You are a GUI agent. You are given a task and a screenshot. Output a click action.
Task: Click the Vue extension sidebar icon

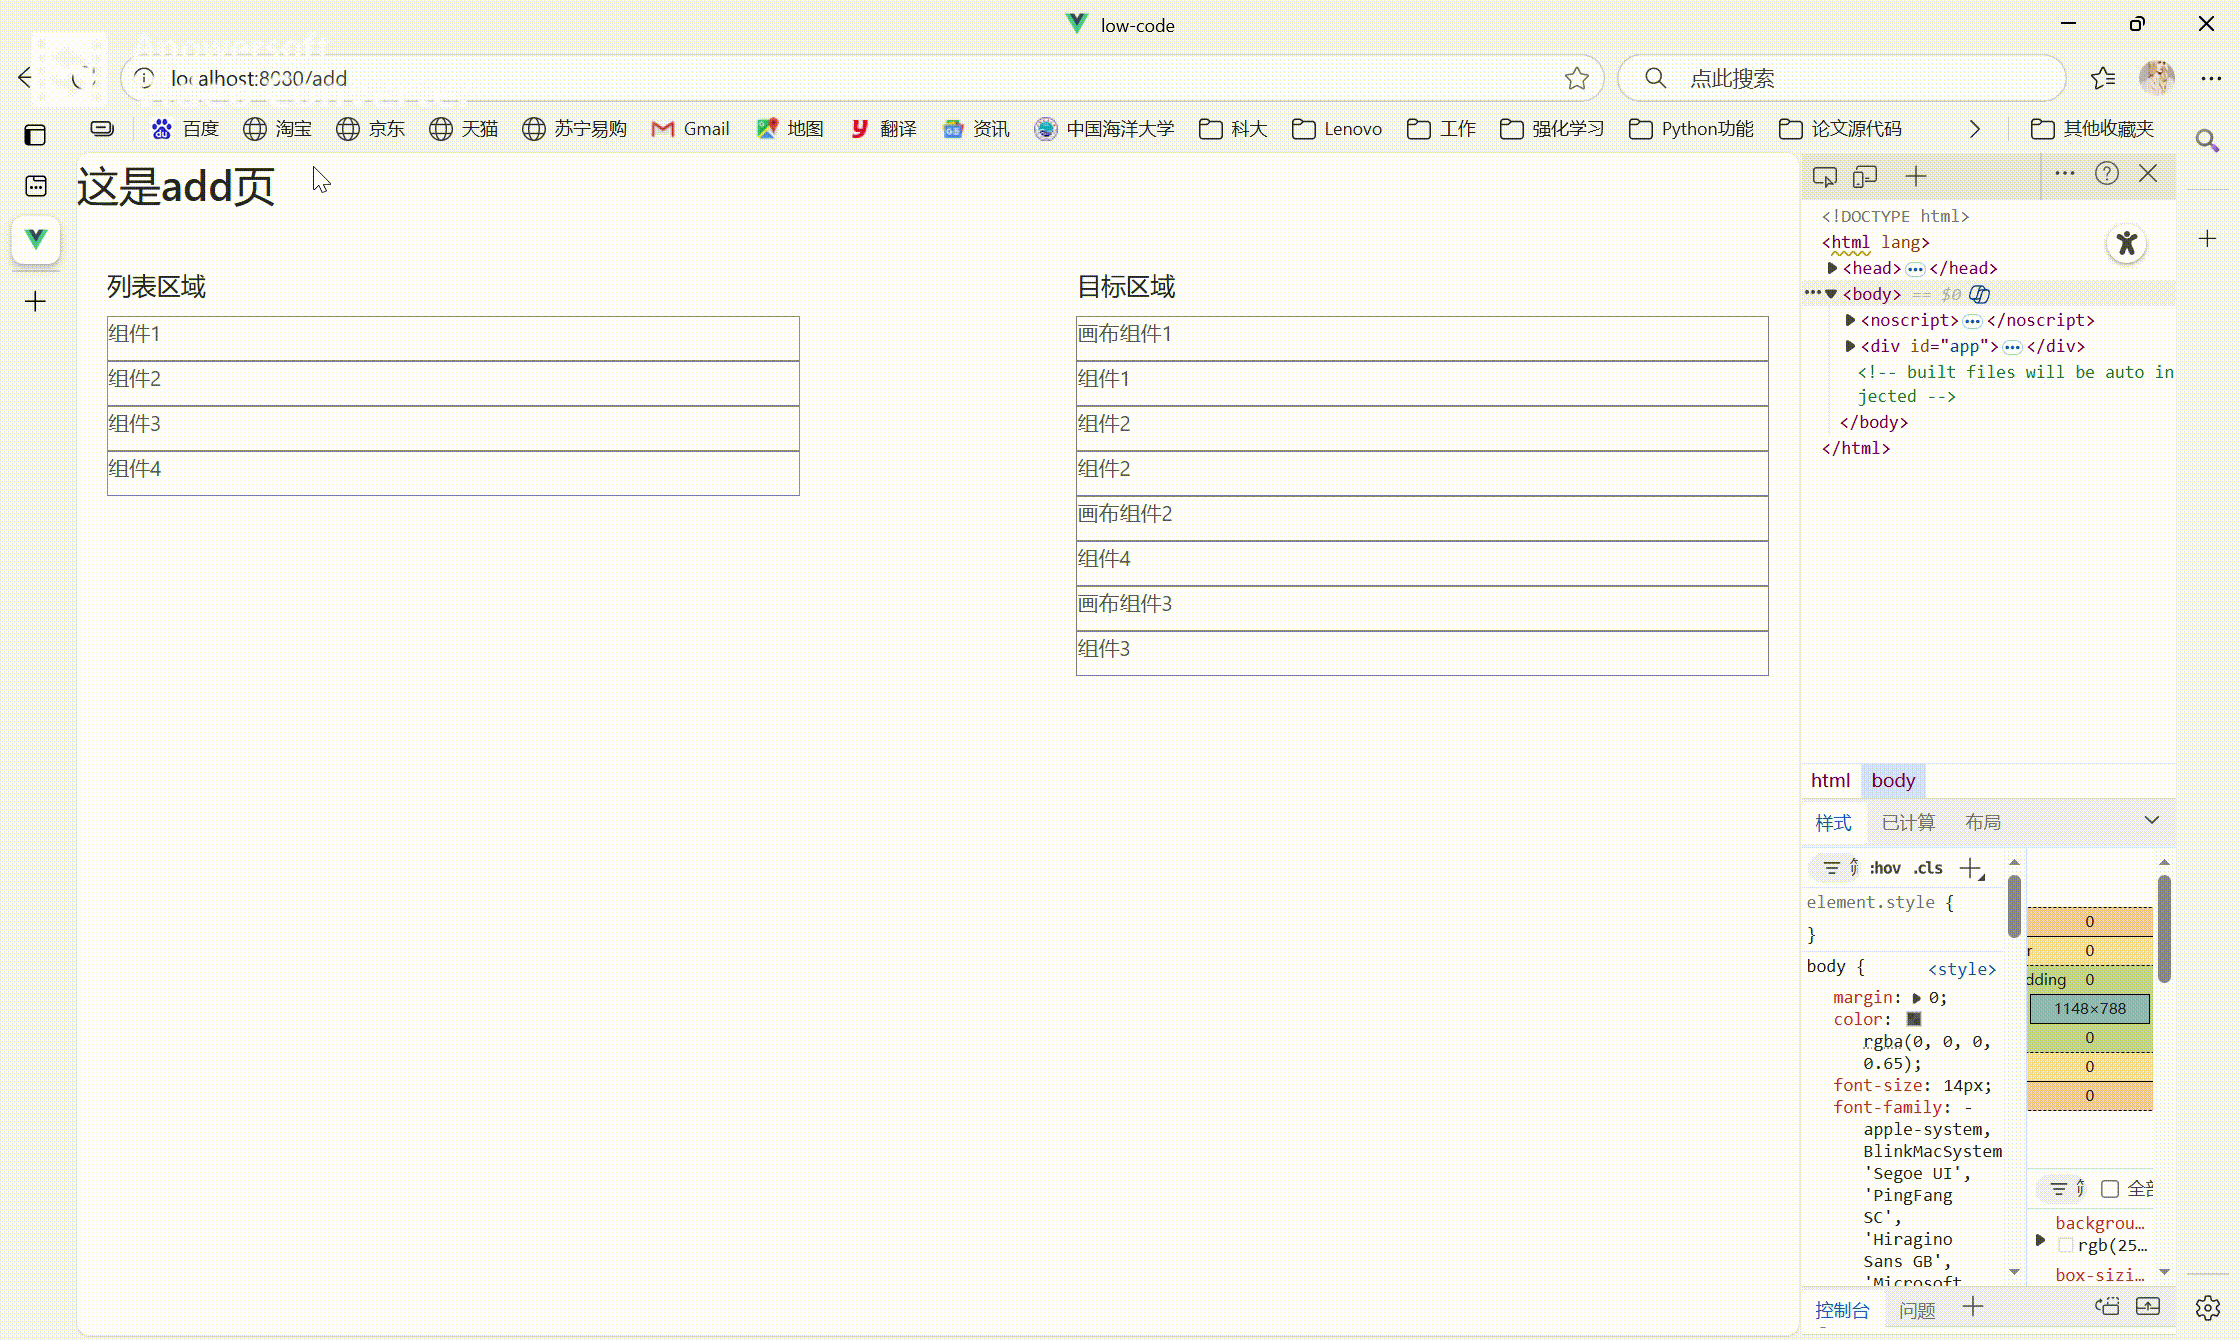click(36, 239)
